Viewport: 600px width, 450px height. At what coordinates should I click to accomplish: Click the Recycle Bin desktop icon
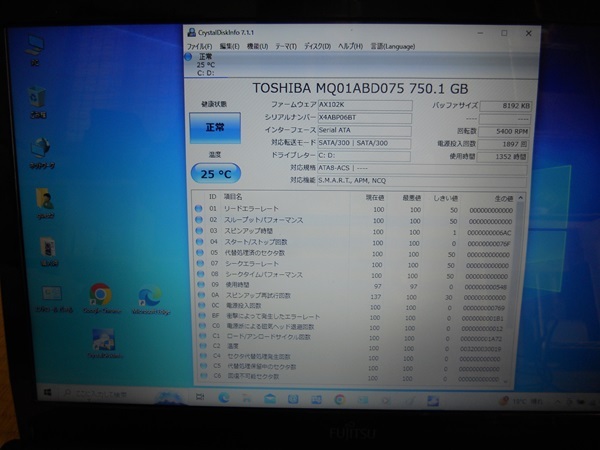[38, 102]
